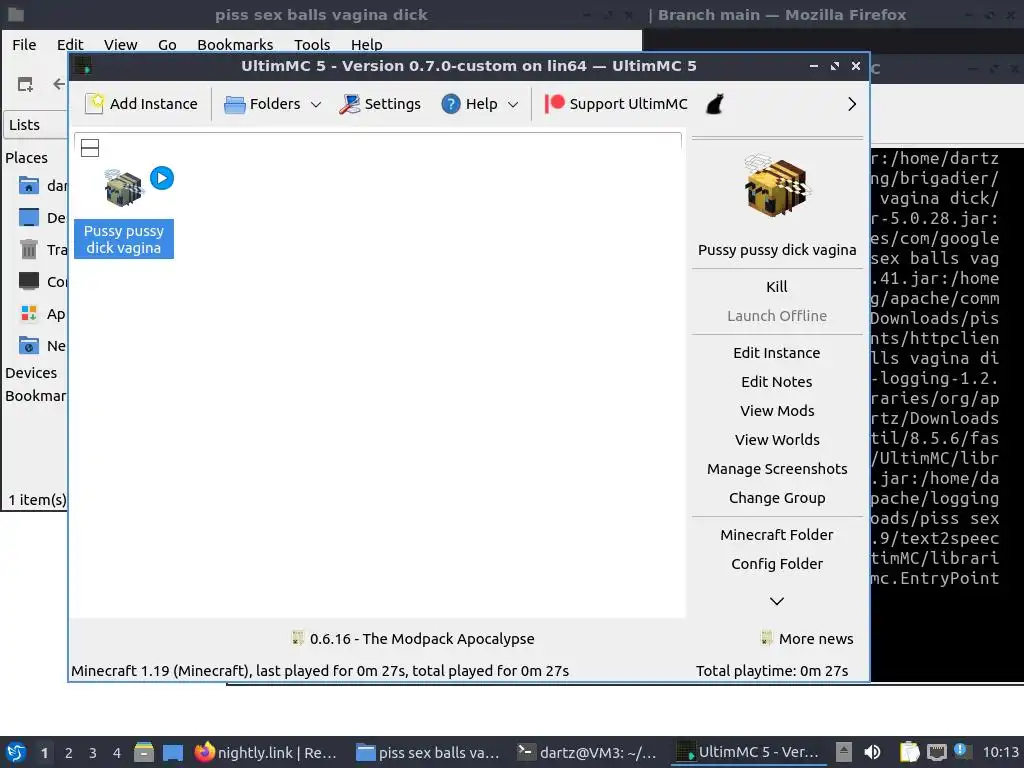Open Help menu in the file manager
The height and width of the screenshot is (768, 1024).
pos(366,44)
